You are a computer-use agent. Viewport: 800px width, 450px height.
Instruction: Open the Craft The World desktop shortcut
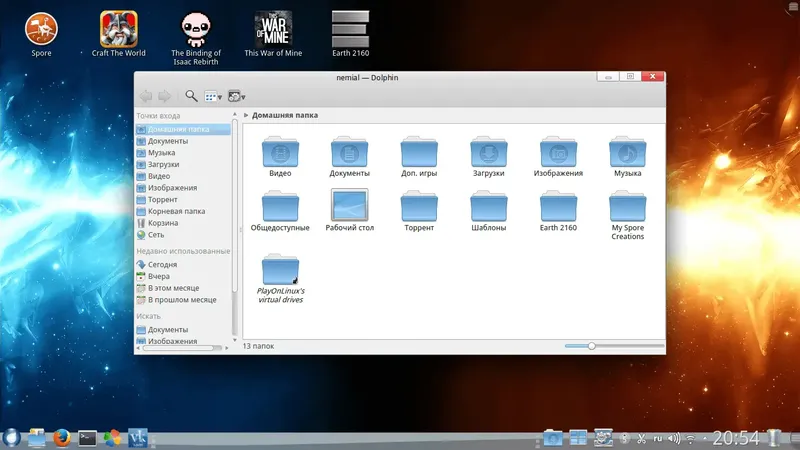pyautogui.click(x=119, y=28)
